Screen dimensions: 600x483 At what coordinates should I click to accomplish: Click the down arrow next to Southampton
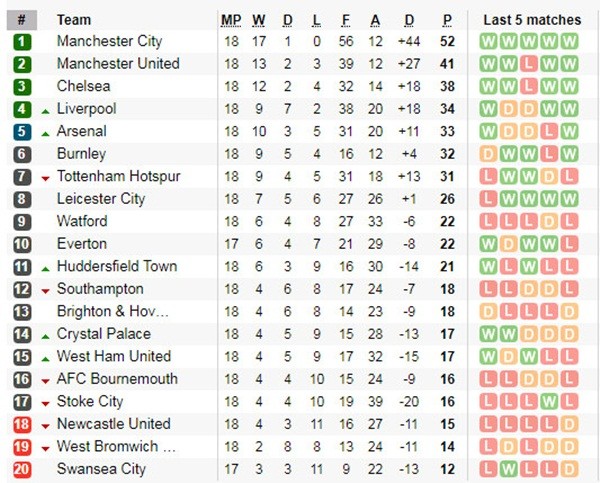[45, 290]
